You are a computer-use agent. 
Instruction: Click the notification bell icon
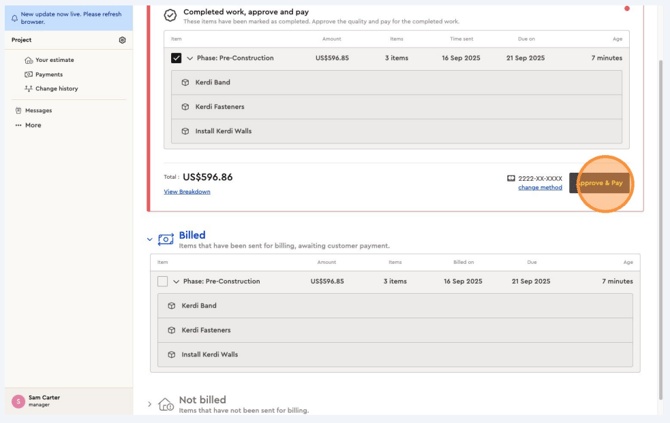click(x=14, y=18)
